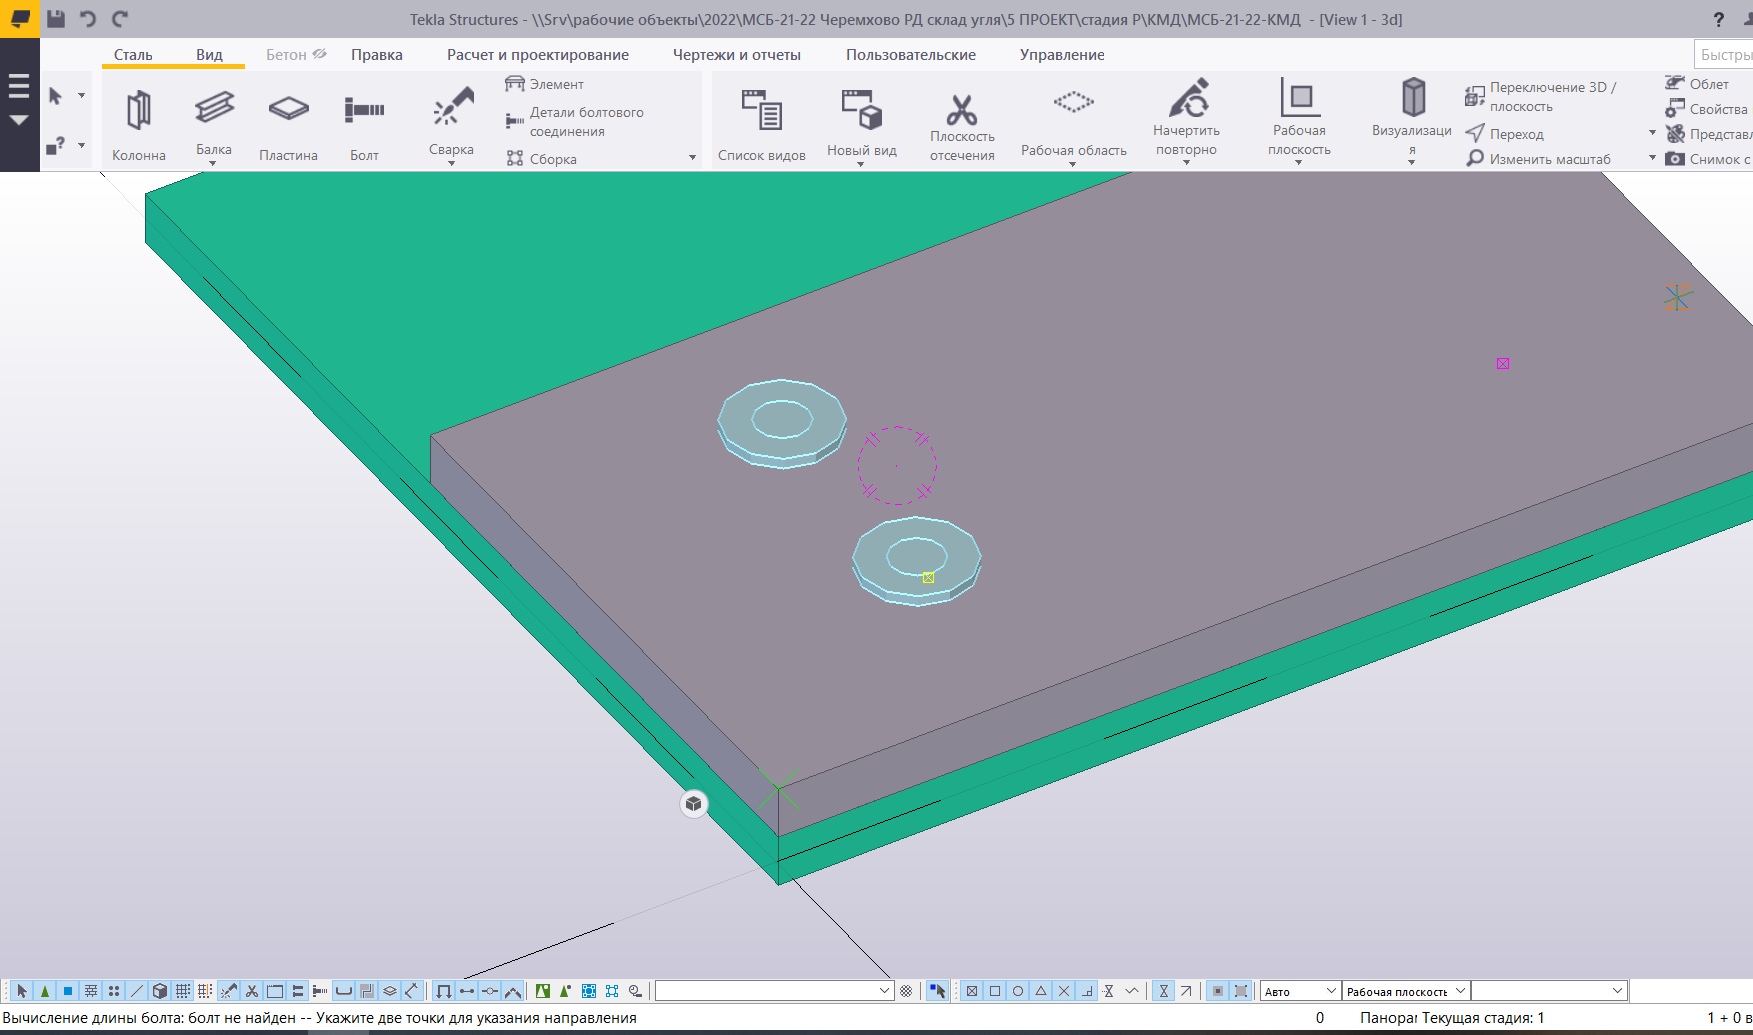
Task: Select the Болт (bolt) tool
Action: pyautogui.click(x=364, y=125)
